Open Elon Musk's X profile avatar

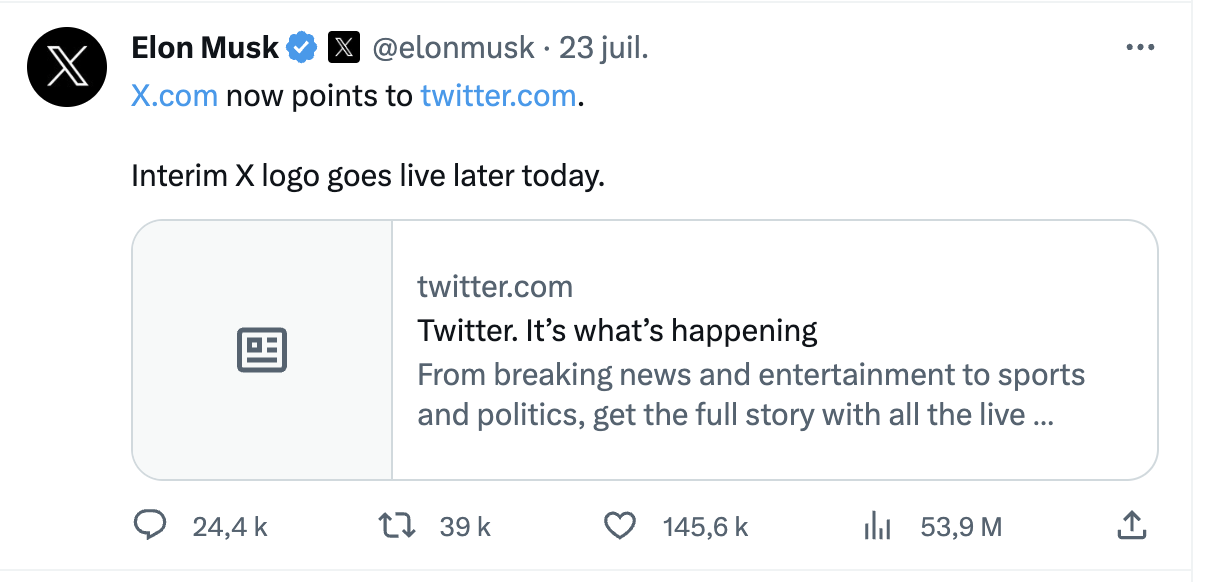(x=67, y=67)
